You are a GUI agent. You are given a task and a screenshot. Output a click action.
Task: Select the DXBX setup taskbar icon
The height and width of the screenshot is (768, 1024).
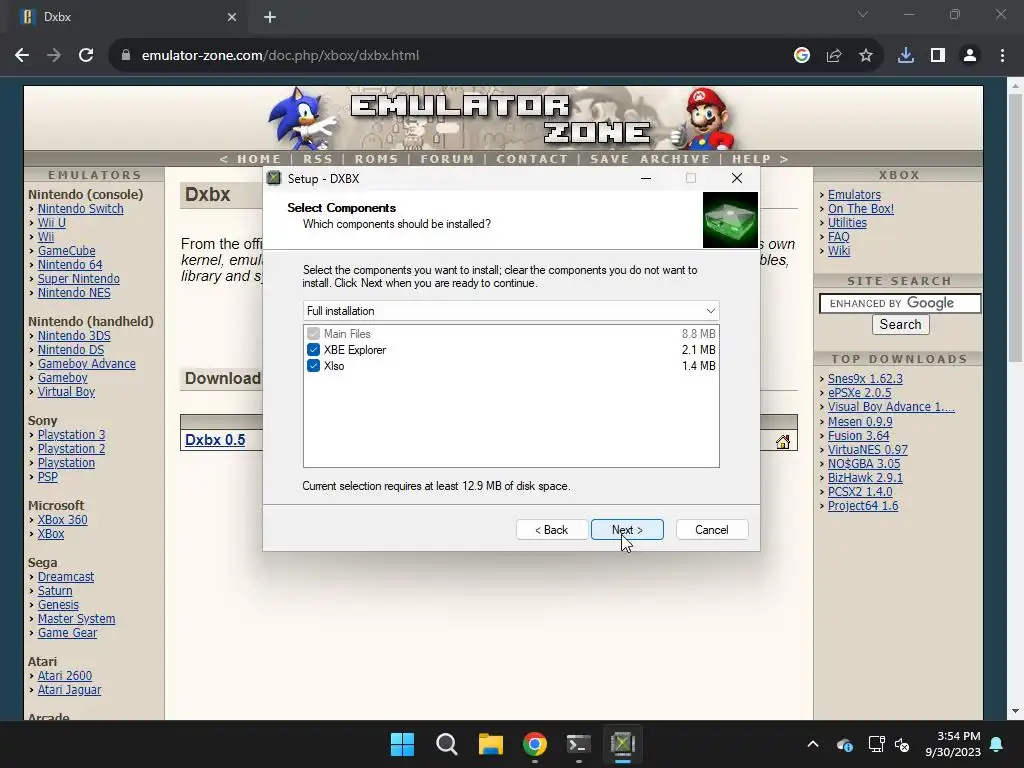(x=623, y=744)
